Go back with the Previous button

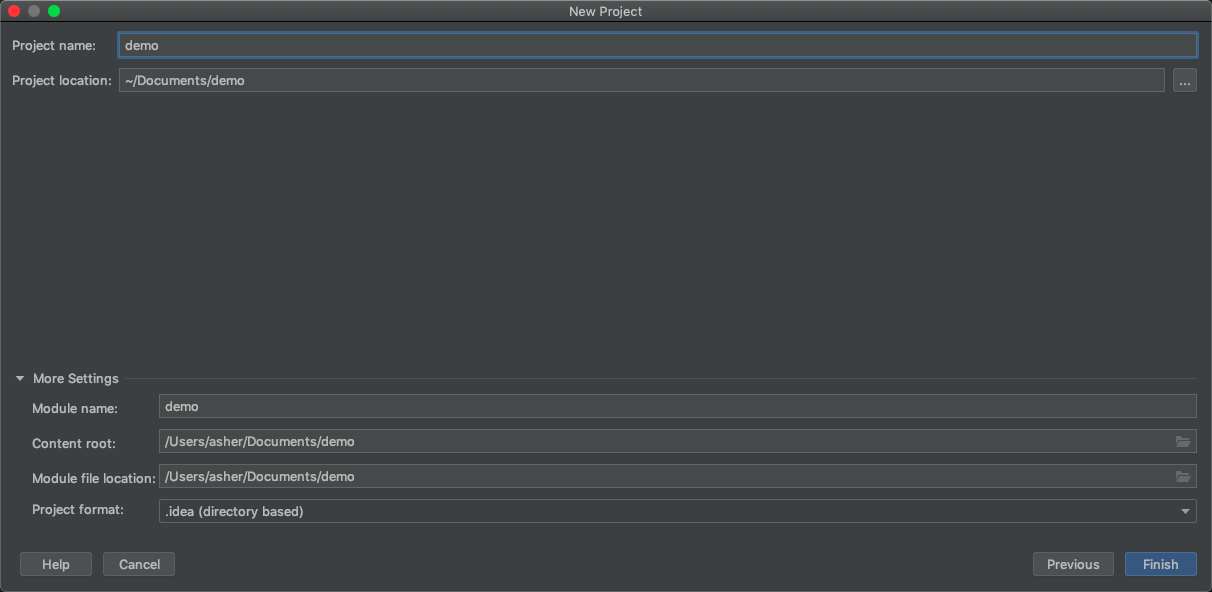(x=1073, y=564)
